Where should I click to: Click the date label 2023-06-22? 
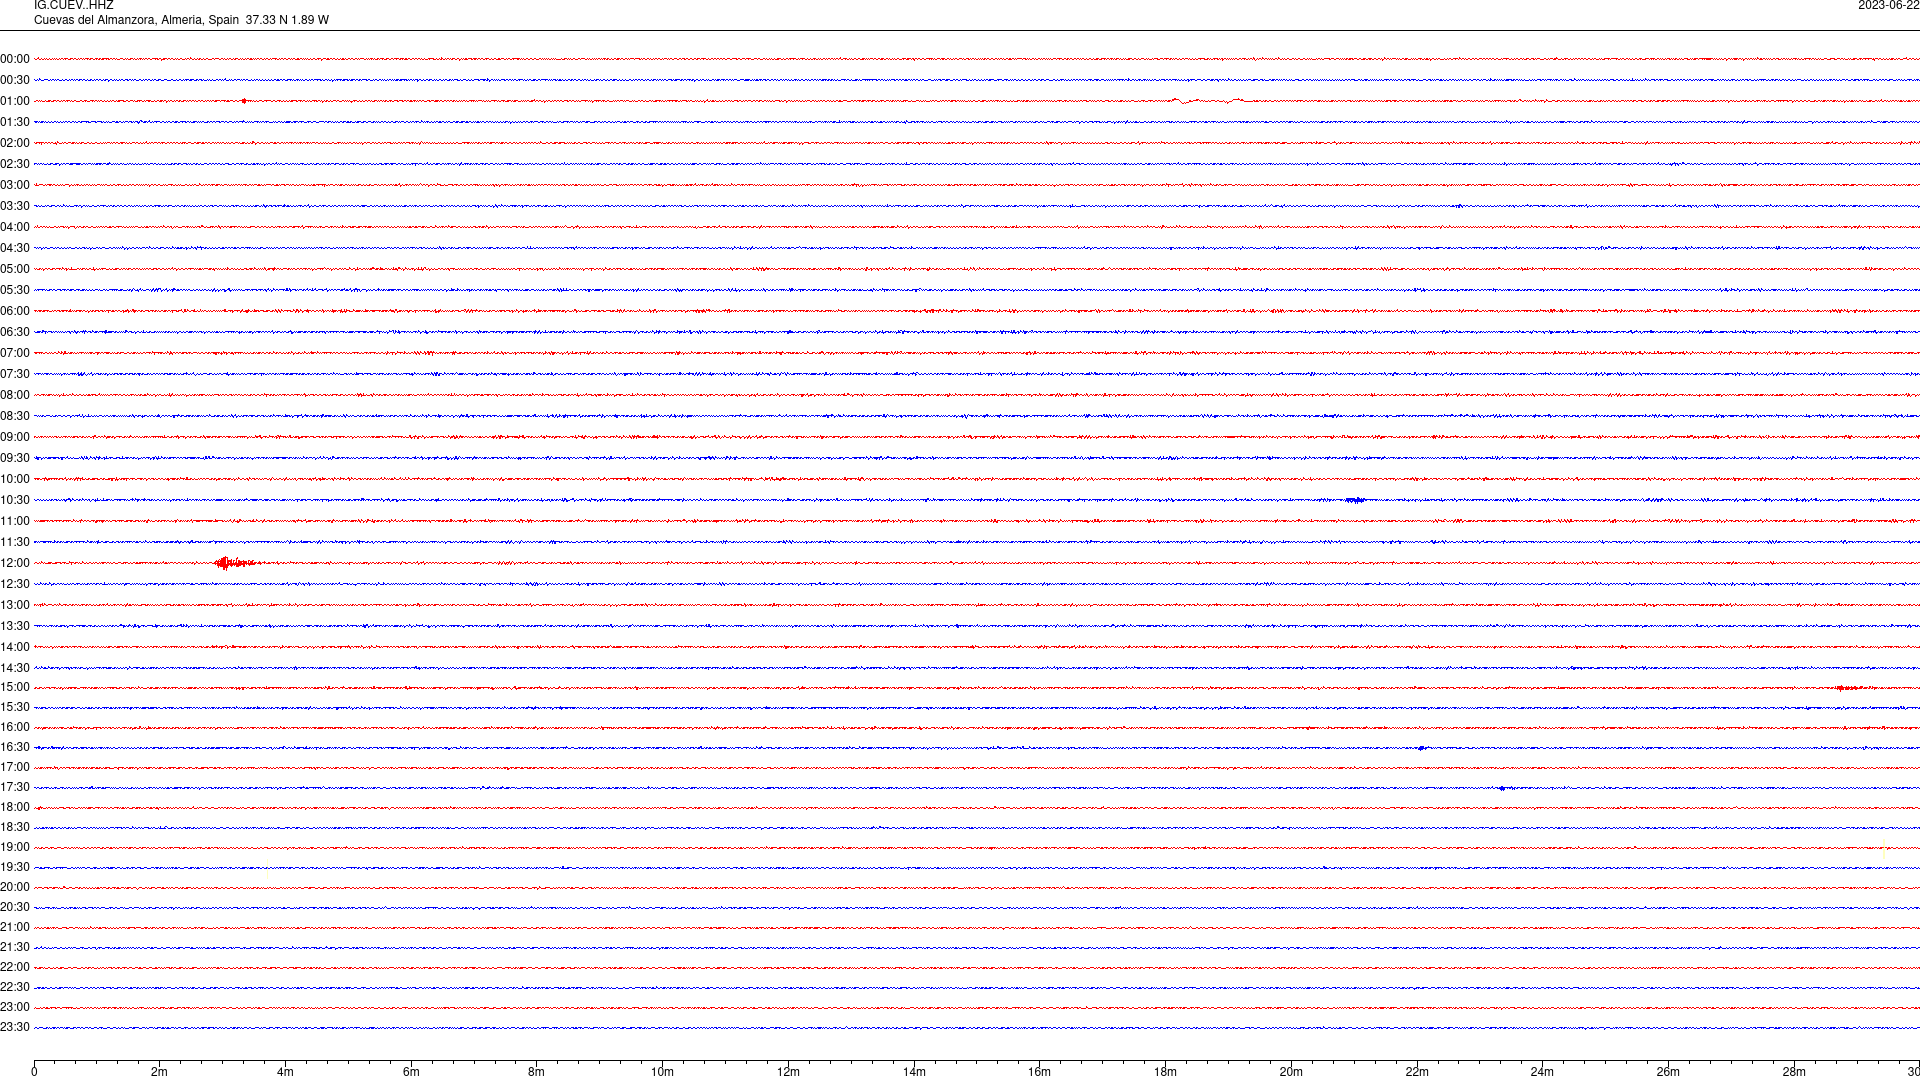click(x=1888, y=6)
